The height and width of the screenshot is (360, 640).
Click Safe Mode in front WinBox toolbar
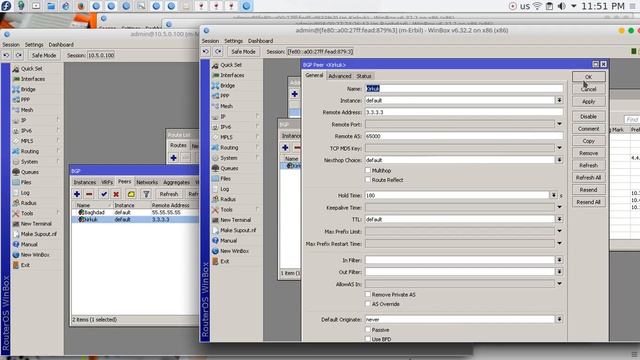coord(243,51)
